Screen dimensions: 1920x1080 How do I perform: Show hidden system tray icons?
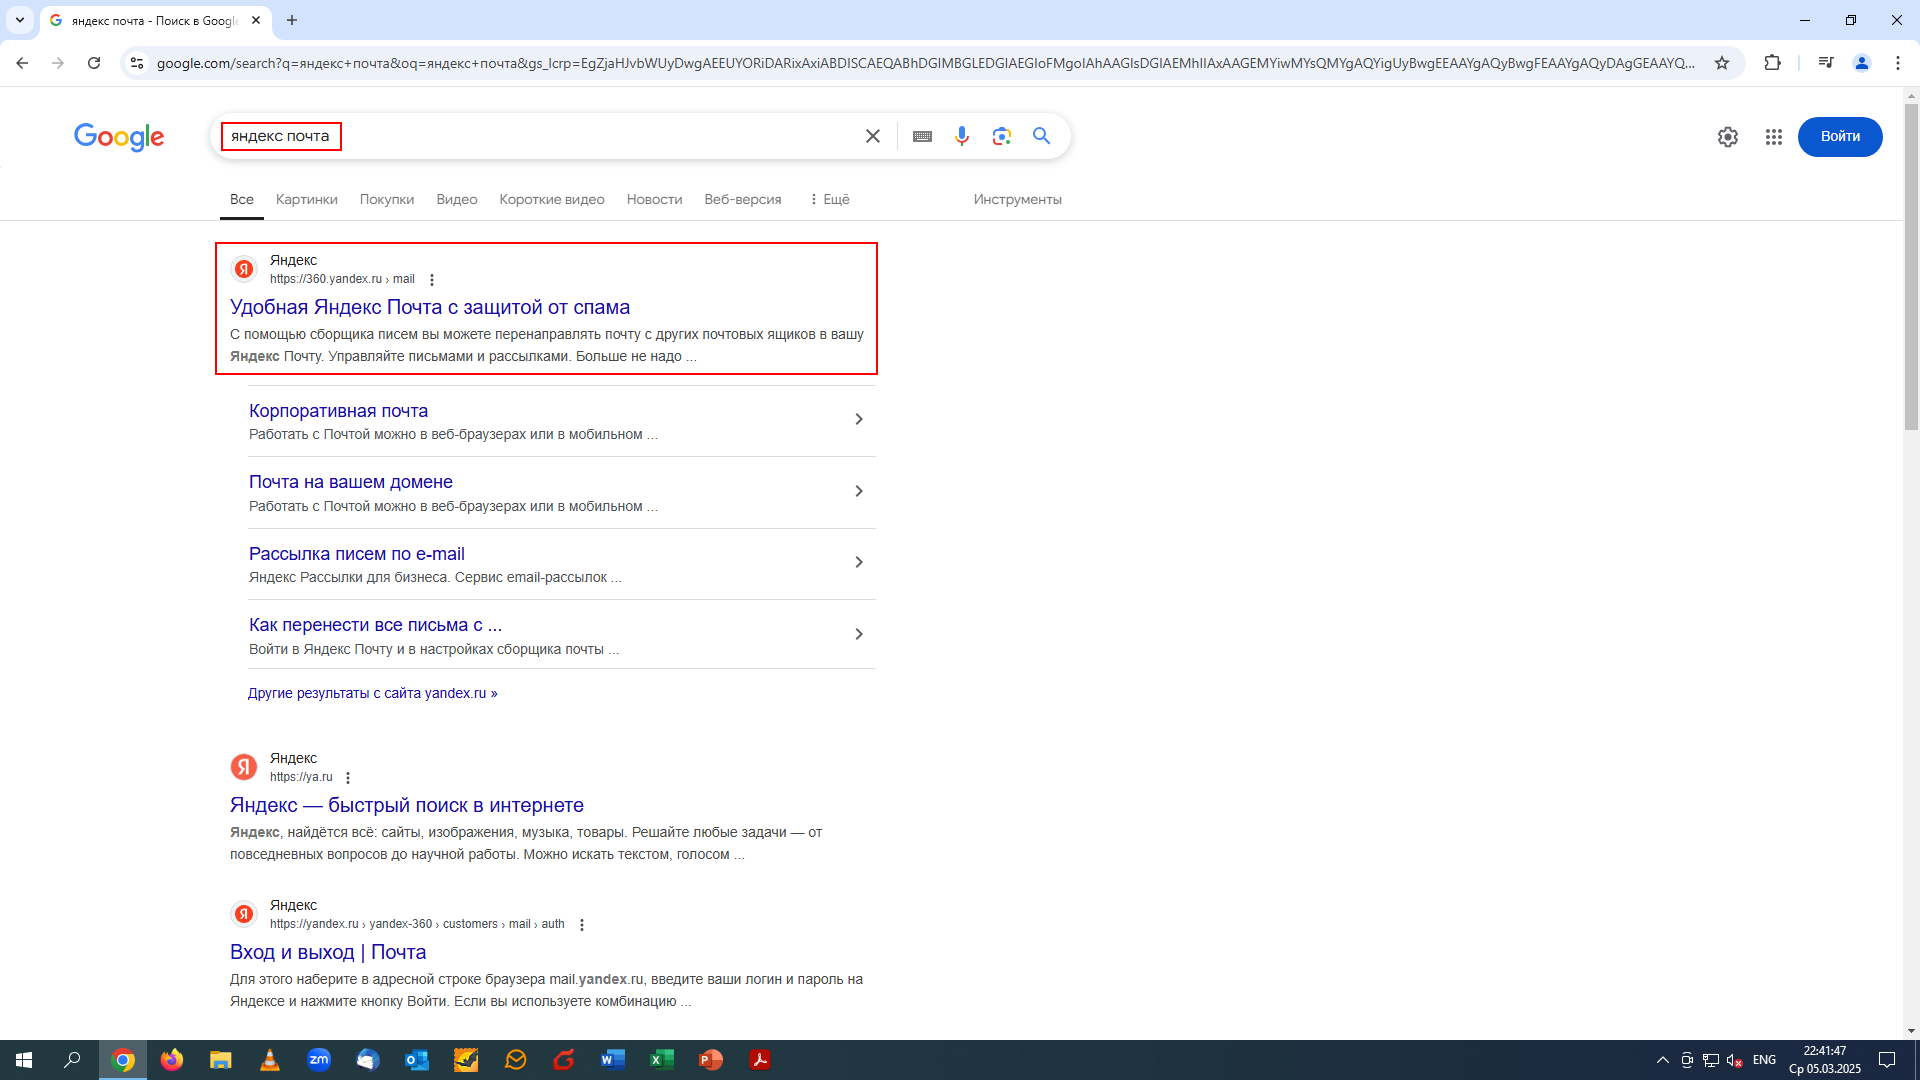(x=1663, y=1060)
